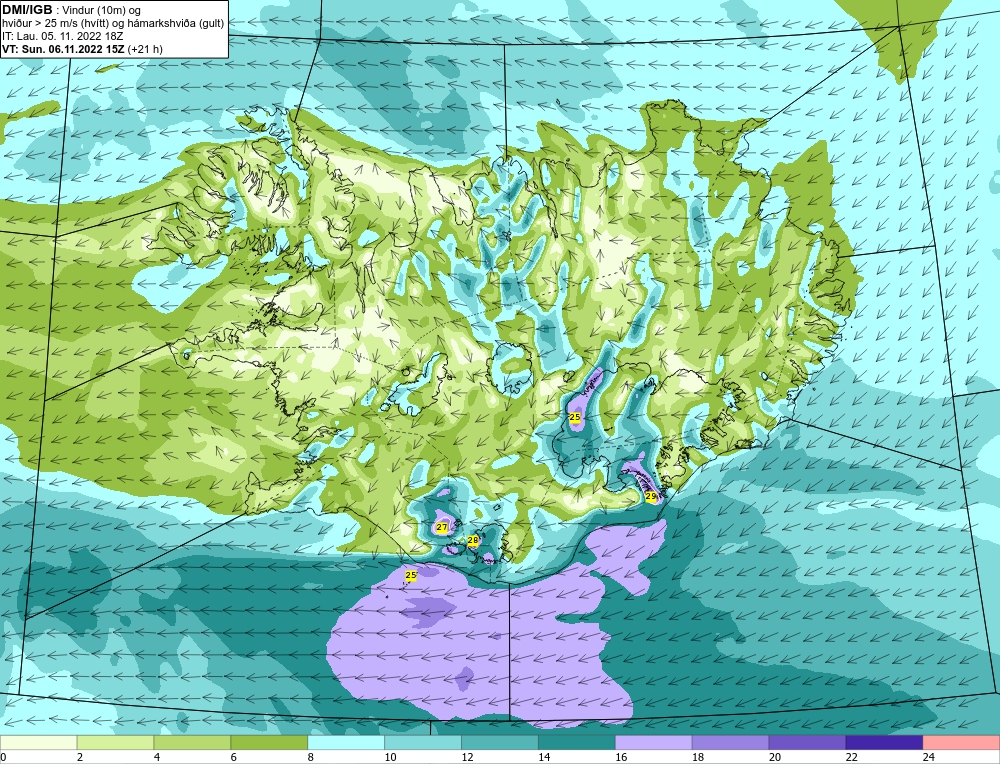
Task: Click the yellow gust label 27
Action: coord(441,527)
